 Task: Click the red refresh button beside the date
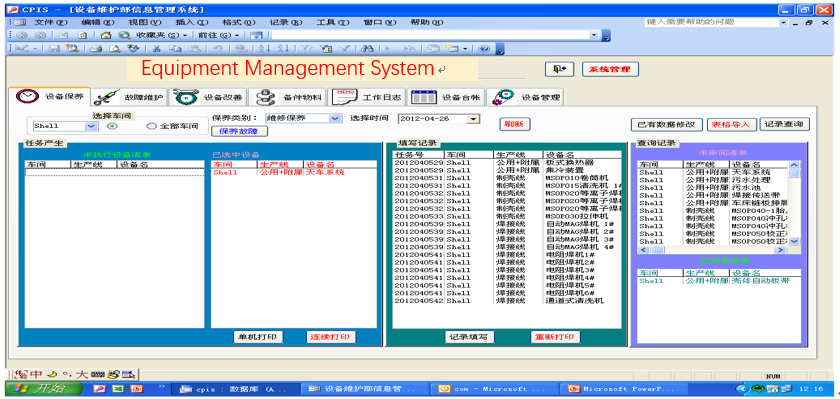tap(515, 124)
